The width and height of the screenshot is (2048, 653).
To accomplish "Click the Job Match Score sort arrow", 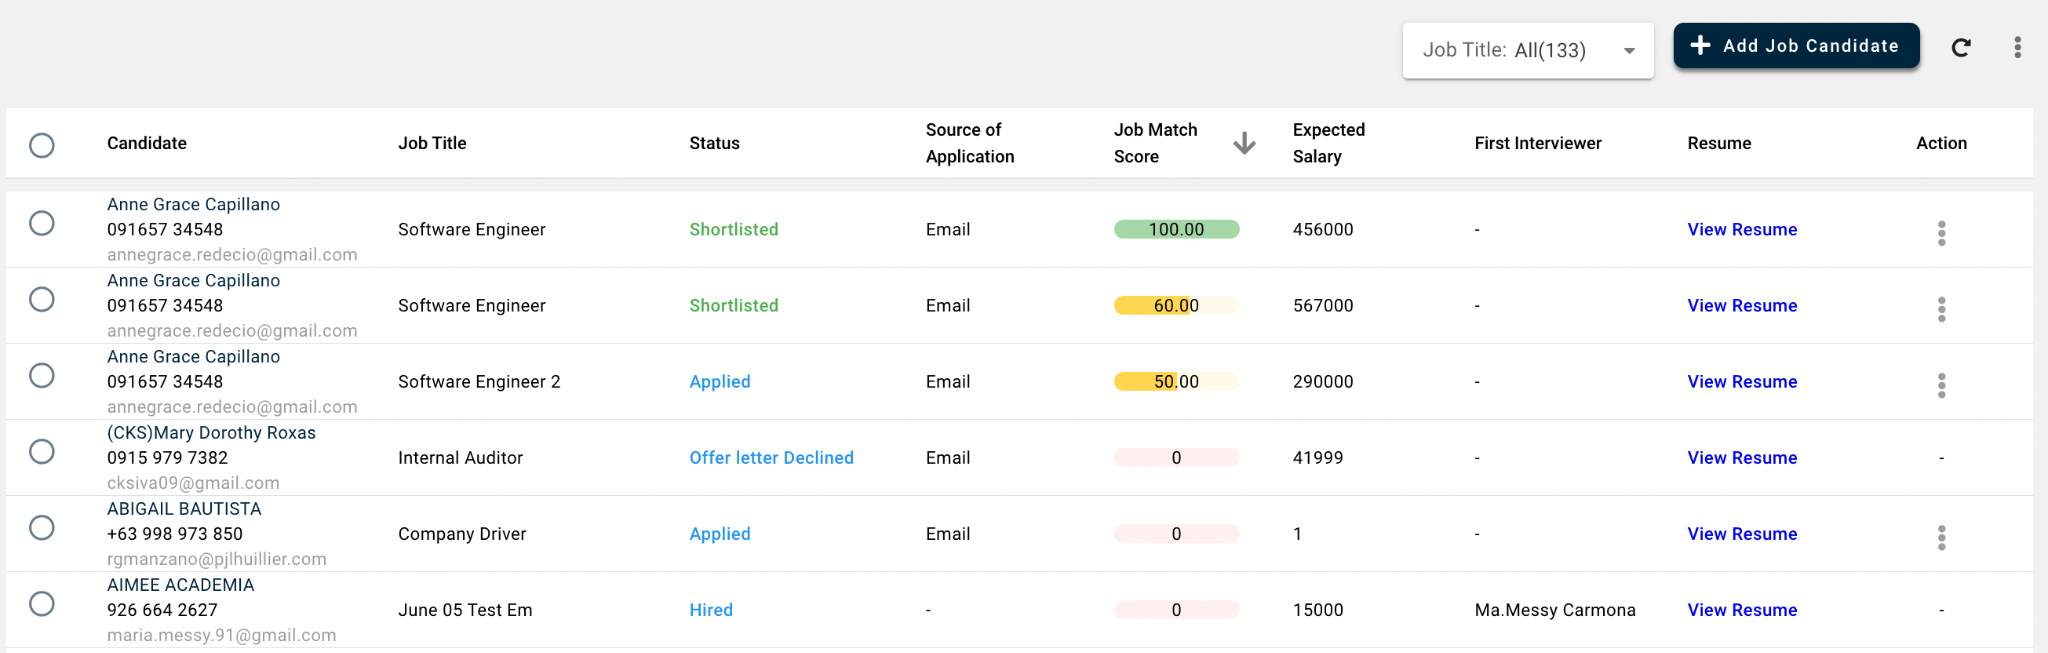I will 1244,143.
